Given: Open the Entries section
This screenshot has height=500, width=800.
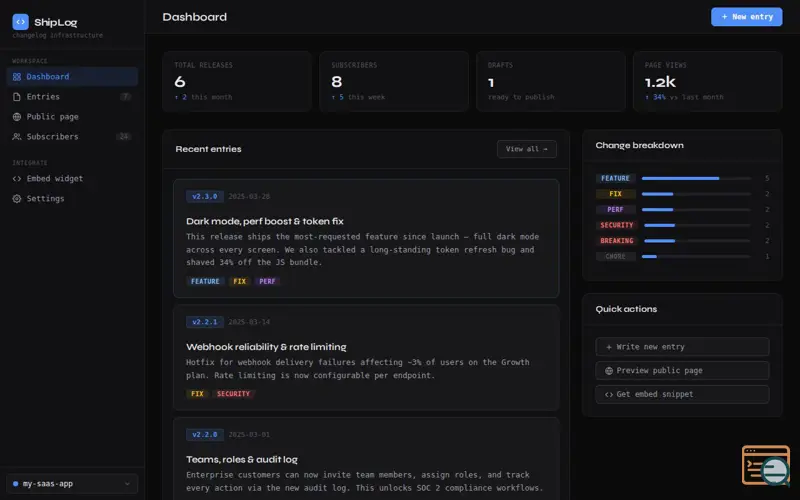Looking at the screenshot, I should (72, 96).
